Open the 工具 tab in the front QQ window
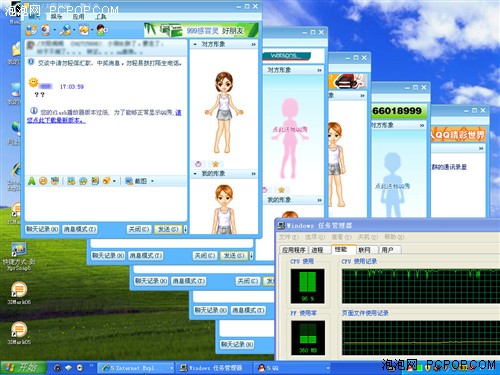This screenshot has width=500, height=375. coord(100,16)
